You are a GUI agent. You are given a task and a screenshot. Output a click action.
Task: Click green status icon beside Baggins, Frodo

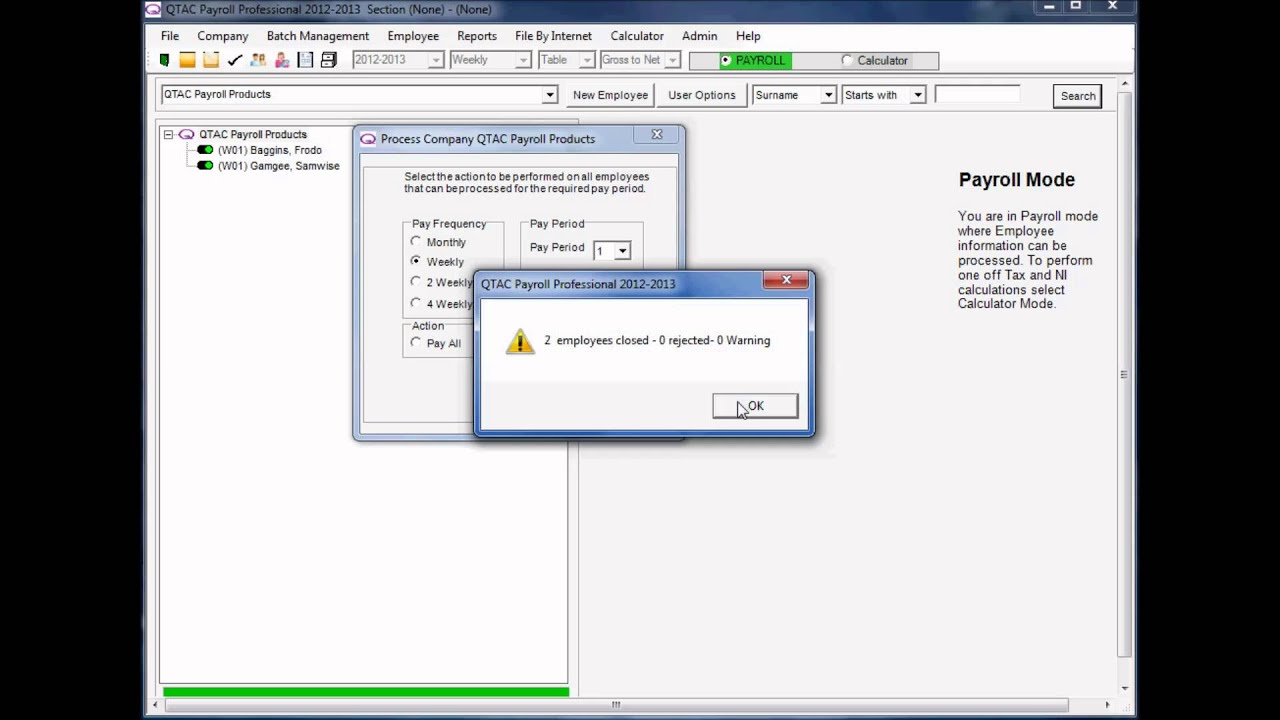(205, 150)
